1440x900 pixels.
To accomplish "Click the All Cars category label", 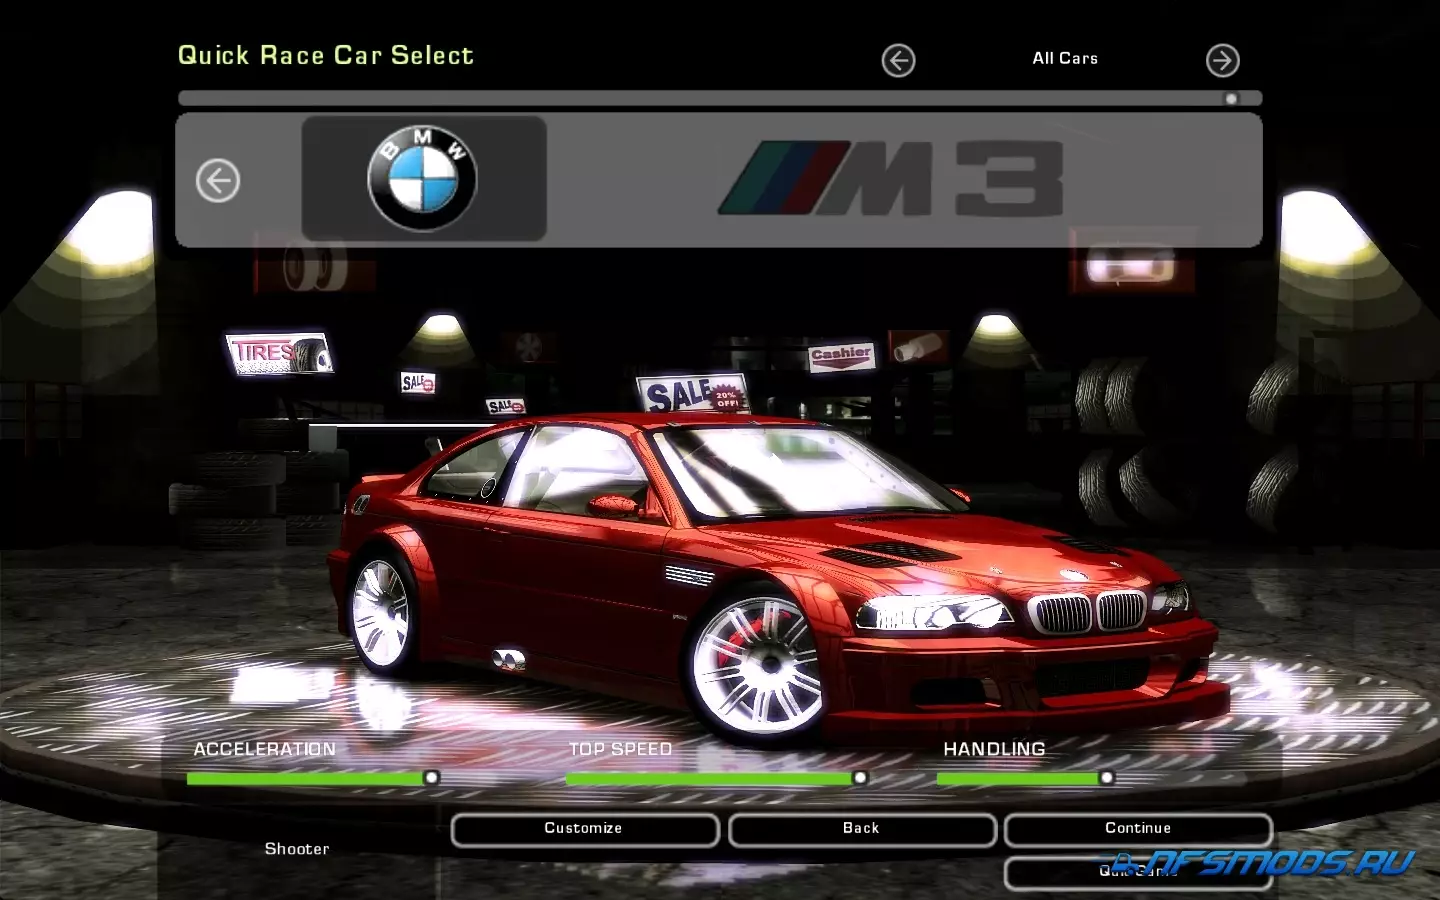I will point(1065,59).
